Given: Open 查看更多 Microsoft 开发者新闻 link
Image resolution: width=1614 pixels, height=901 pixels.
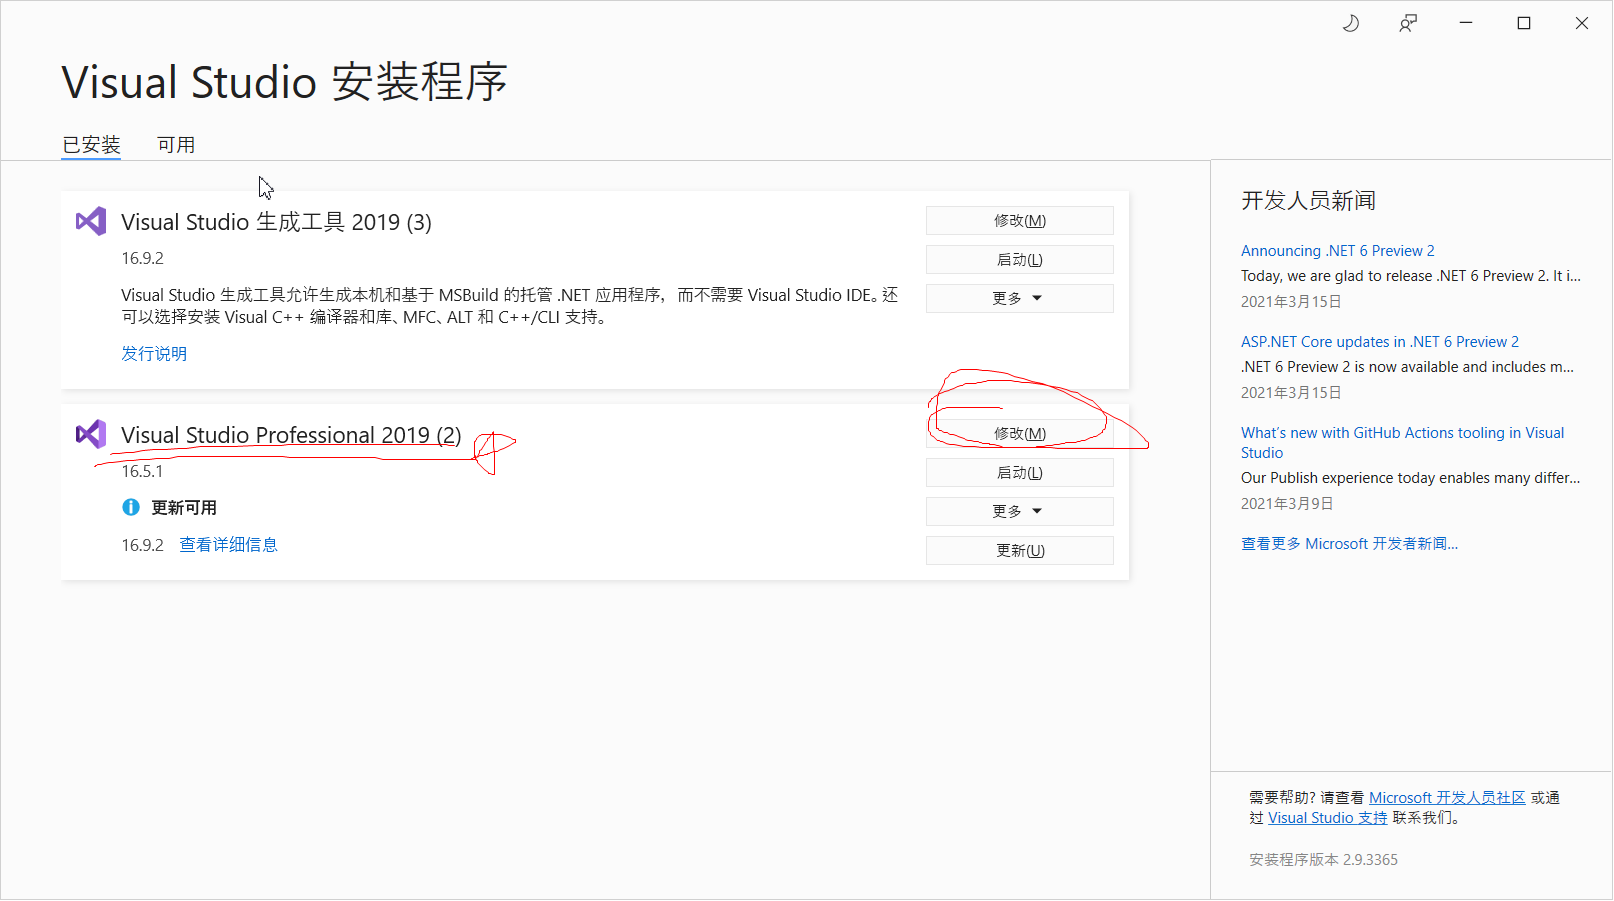Looking at the screenshot, I should click(1349, 543).
